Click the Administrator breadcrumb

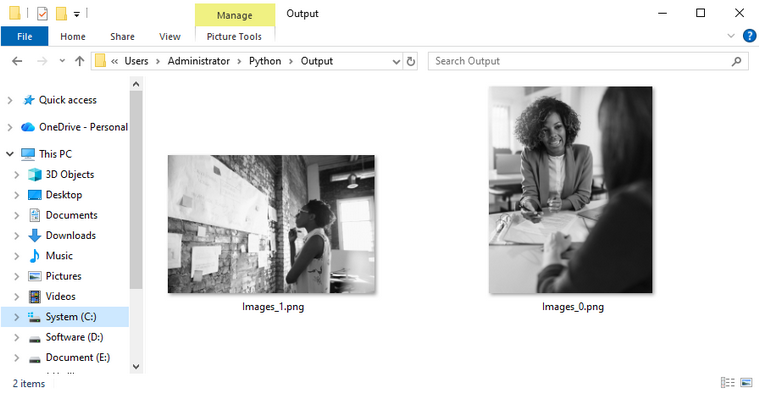coord(199,61)
